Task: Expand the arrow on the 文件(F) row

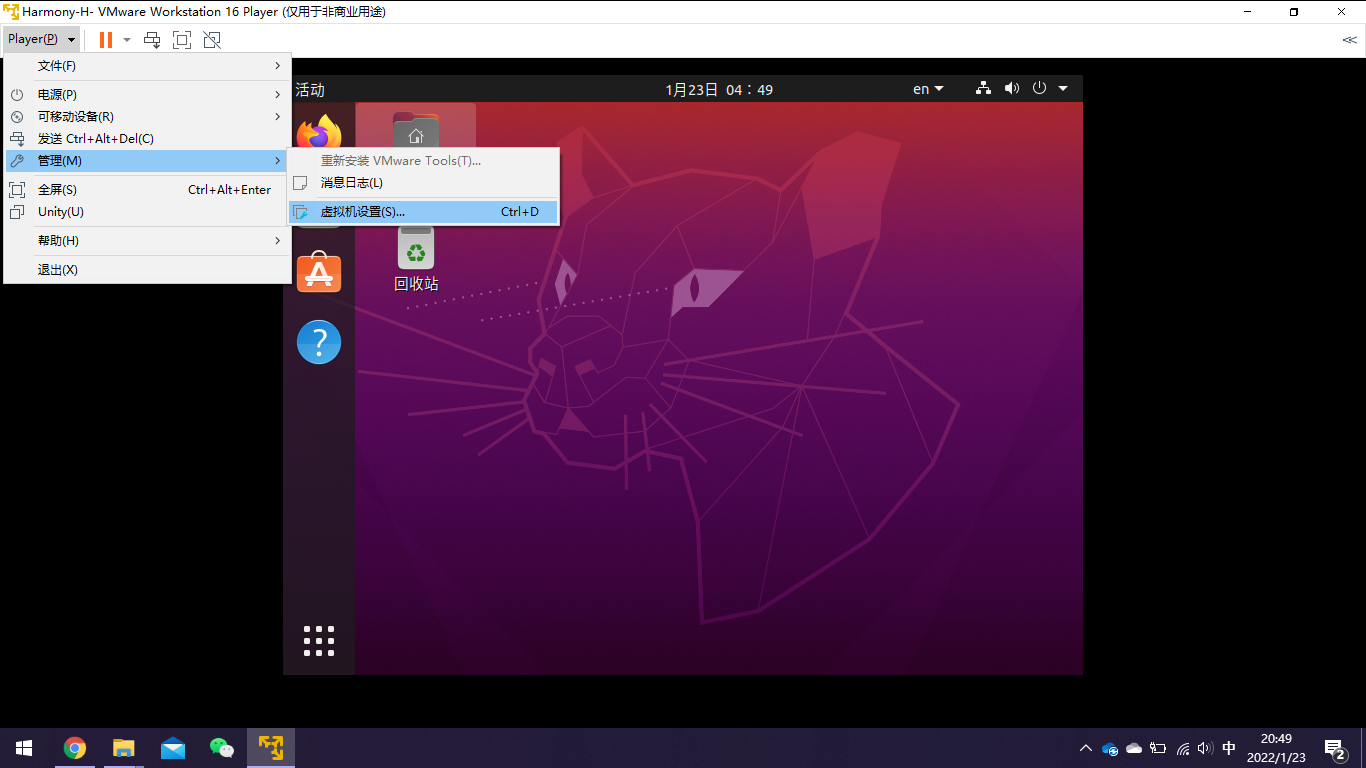Action: (x=278, y=66)
